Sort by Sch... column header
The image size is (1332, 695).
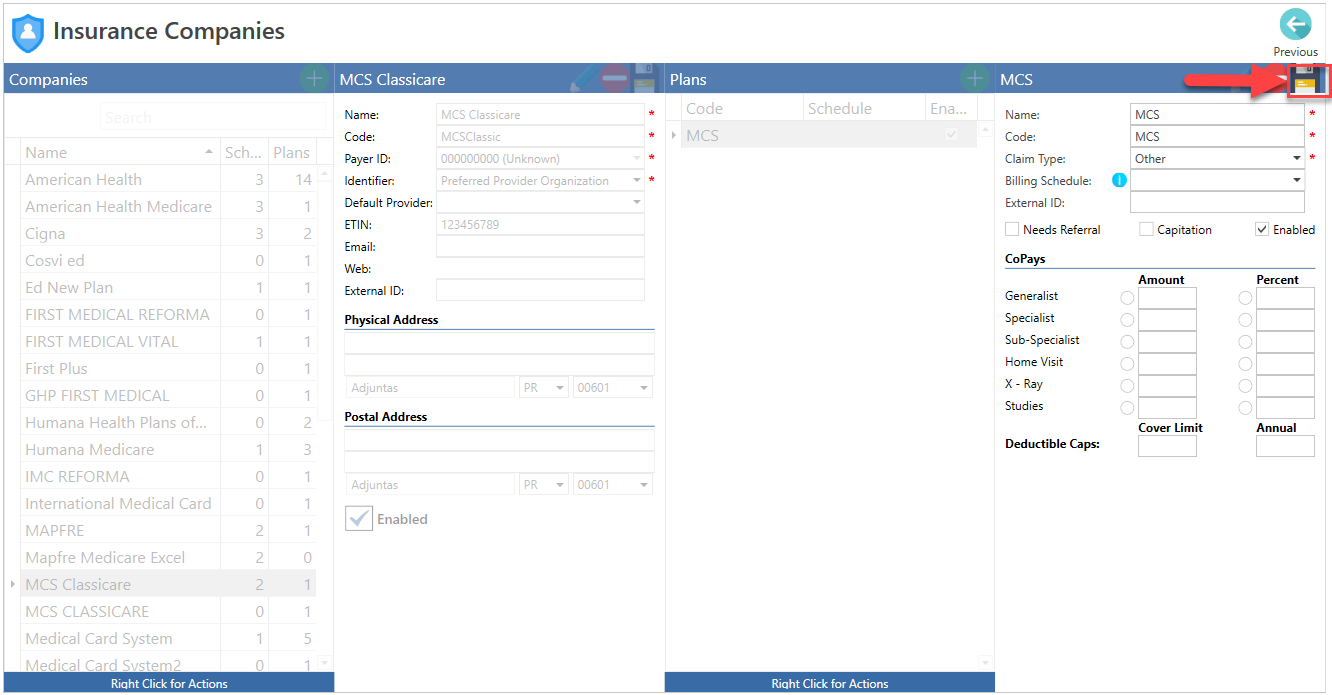coord(244,152)
